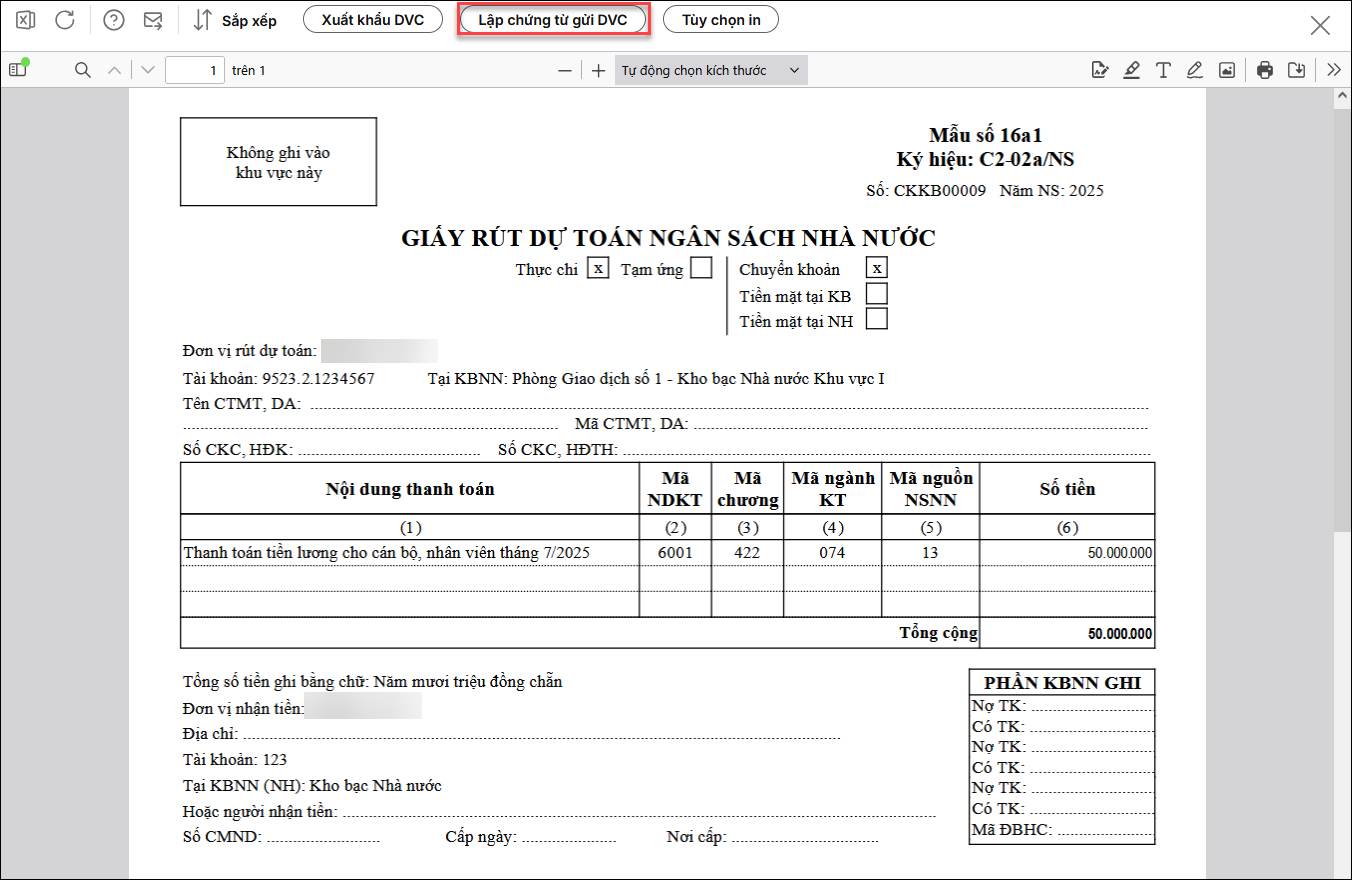Open the find in document search
1352x880 pixels.
[x=83, y=70]
